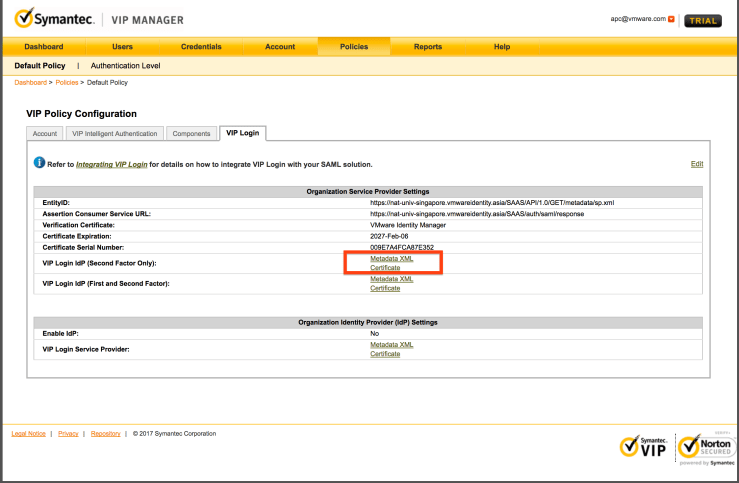Select the Default Policy submenu item
The height and width of the screenshot is (483, 739).
coord(40,65)
